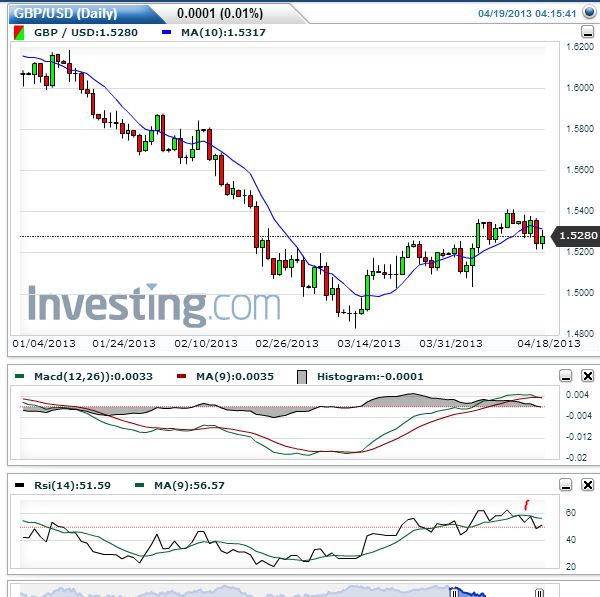The height and width of the screenshot is (597, 600).
Task: Click the 1.6000 price axis label
Action: click(580, 88)
